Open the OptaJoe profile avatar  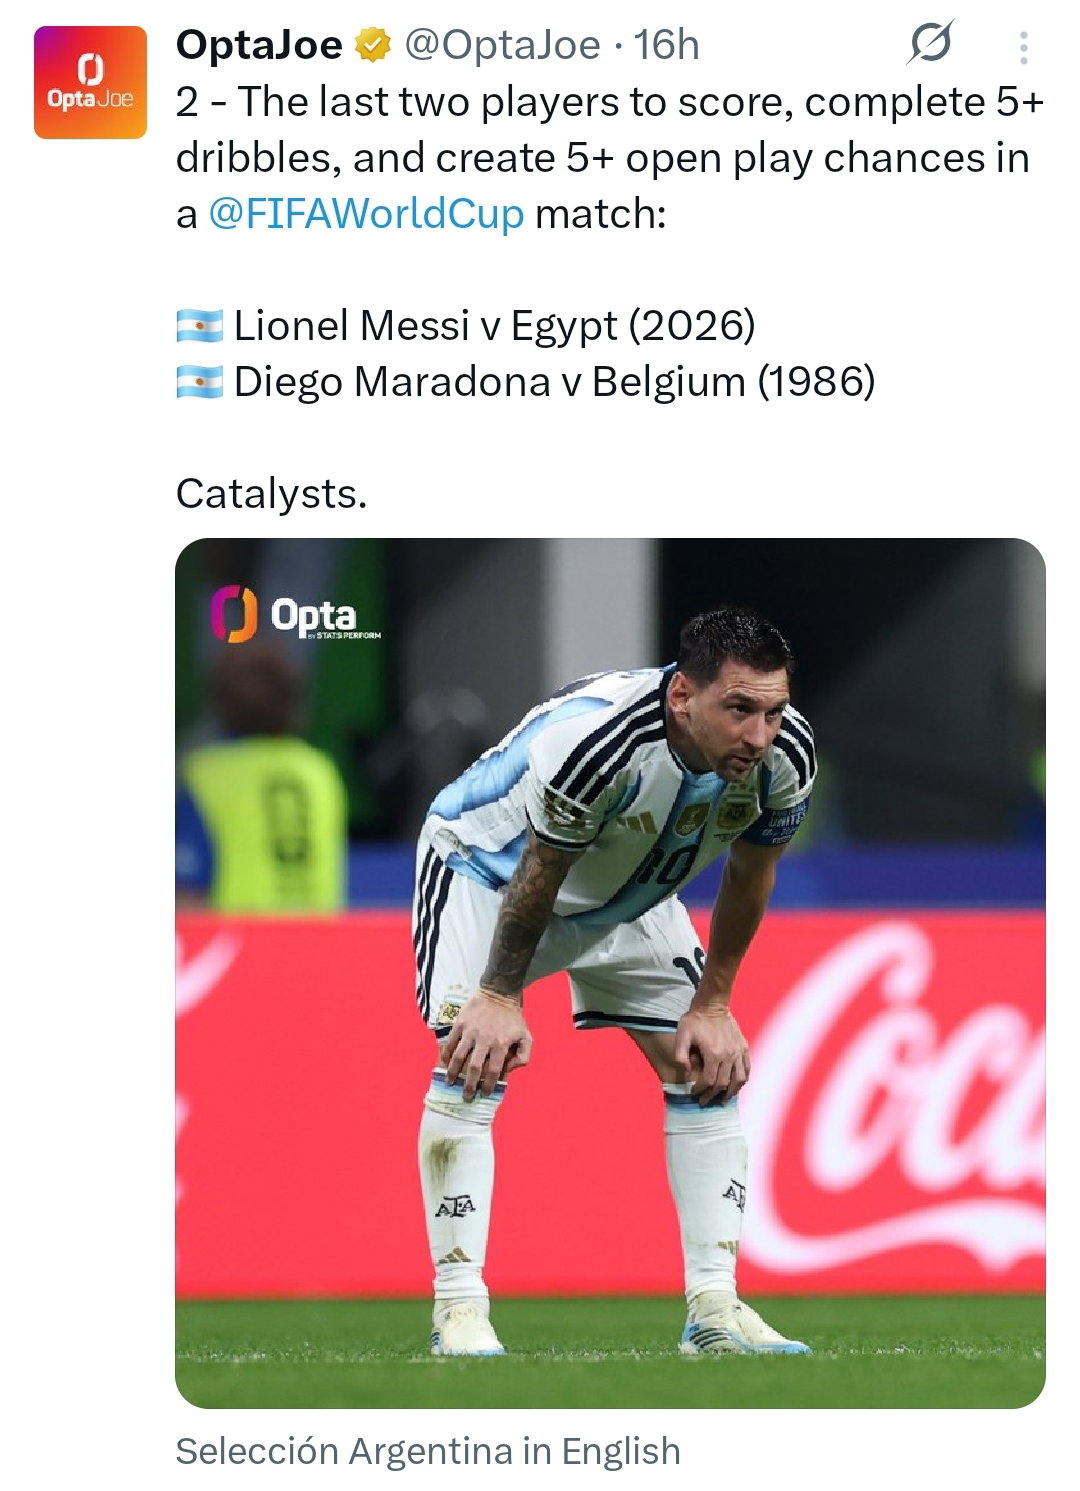(90, 82)
